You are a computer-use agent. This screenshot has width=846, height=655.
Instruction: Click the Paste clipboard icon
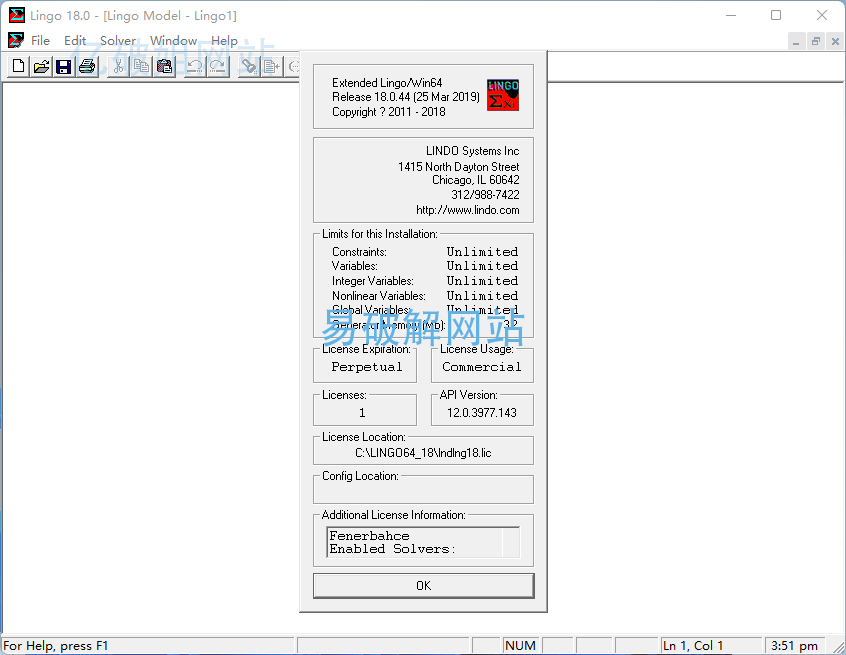(165, 67)
